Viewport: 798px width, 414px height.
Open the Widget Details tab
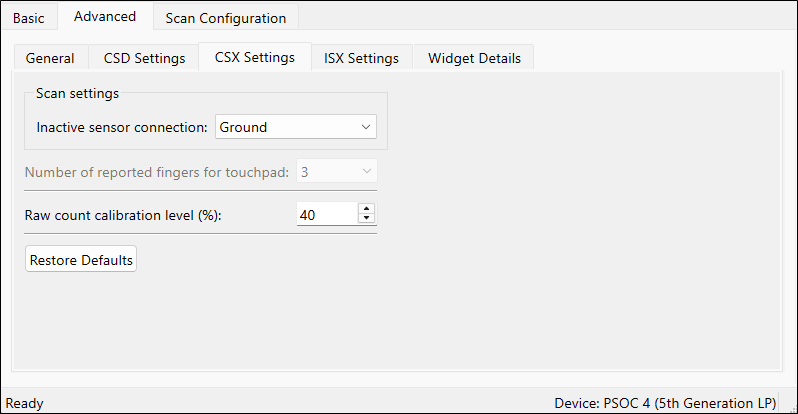(474, 58)
